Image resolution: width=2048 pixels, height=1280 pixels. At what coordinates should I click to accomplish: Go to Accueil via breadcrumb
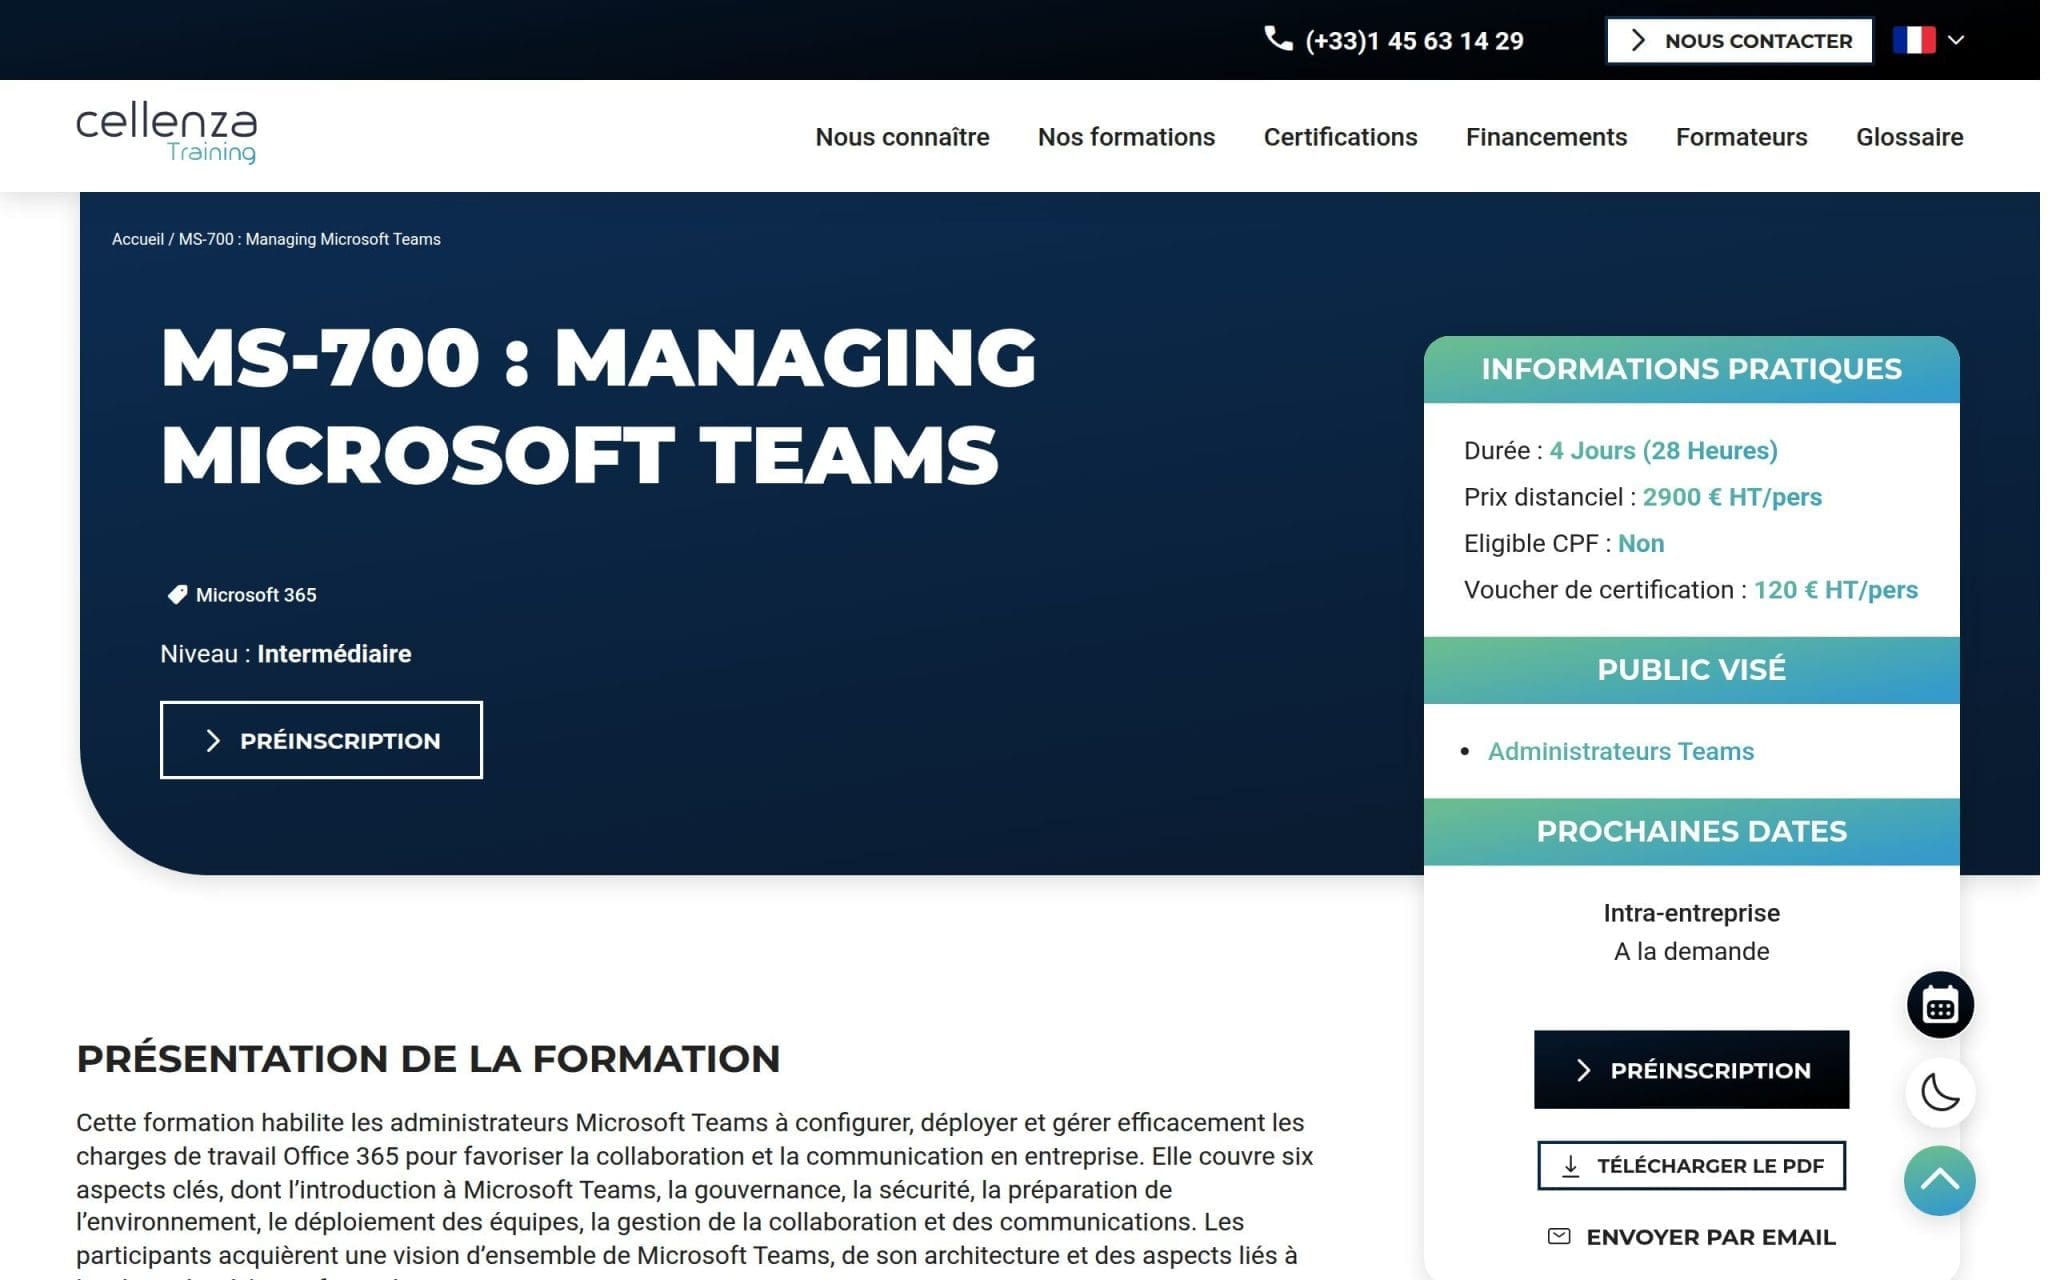(x=138, y=239)
